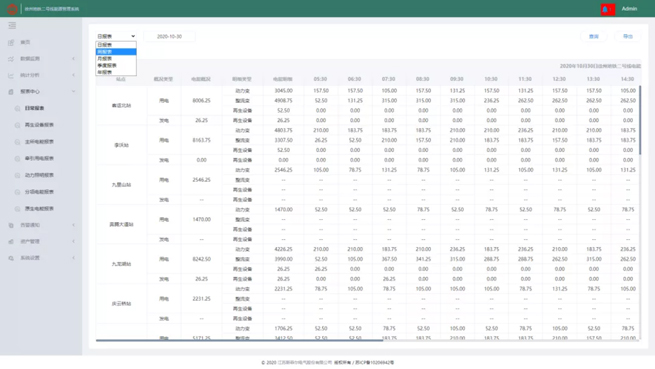Click the 告警通知 alert icon
The image size is (655, 369).
coord(11,225)
